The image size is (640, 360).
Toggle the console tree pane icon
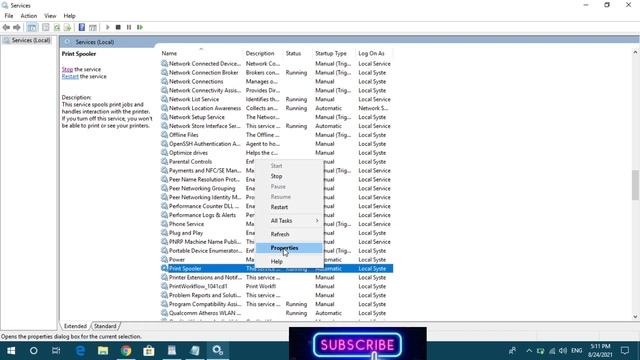pyautogui.click(x=32, y=27)
